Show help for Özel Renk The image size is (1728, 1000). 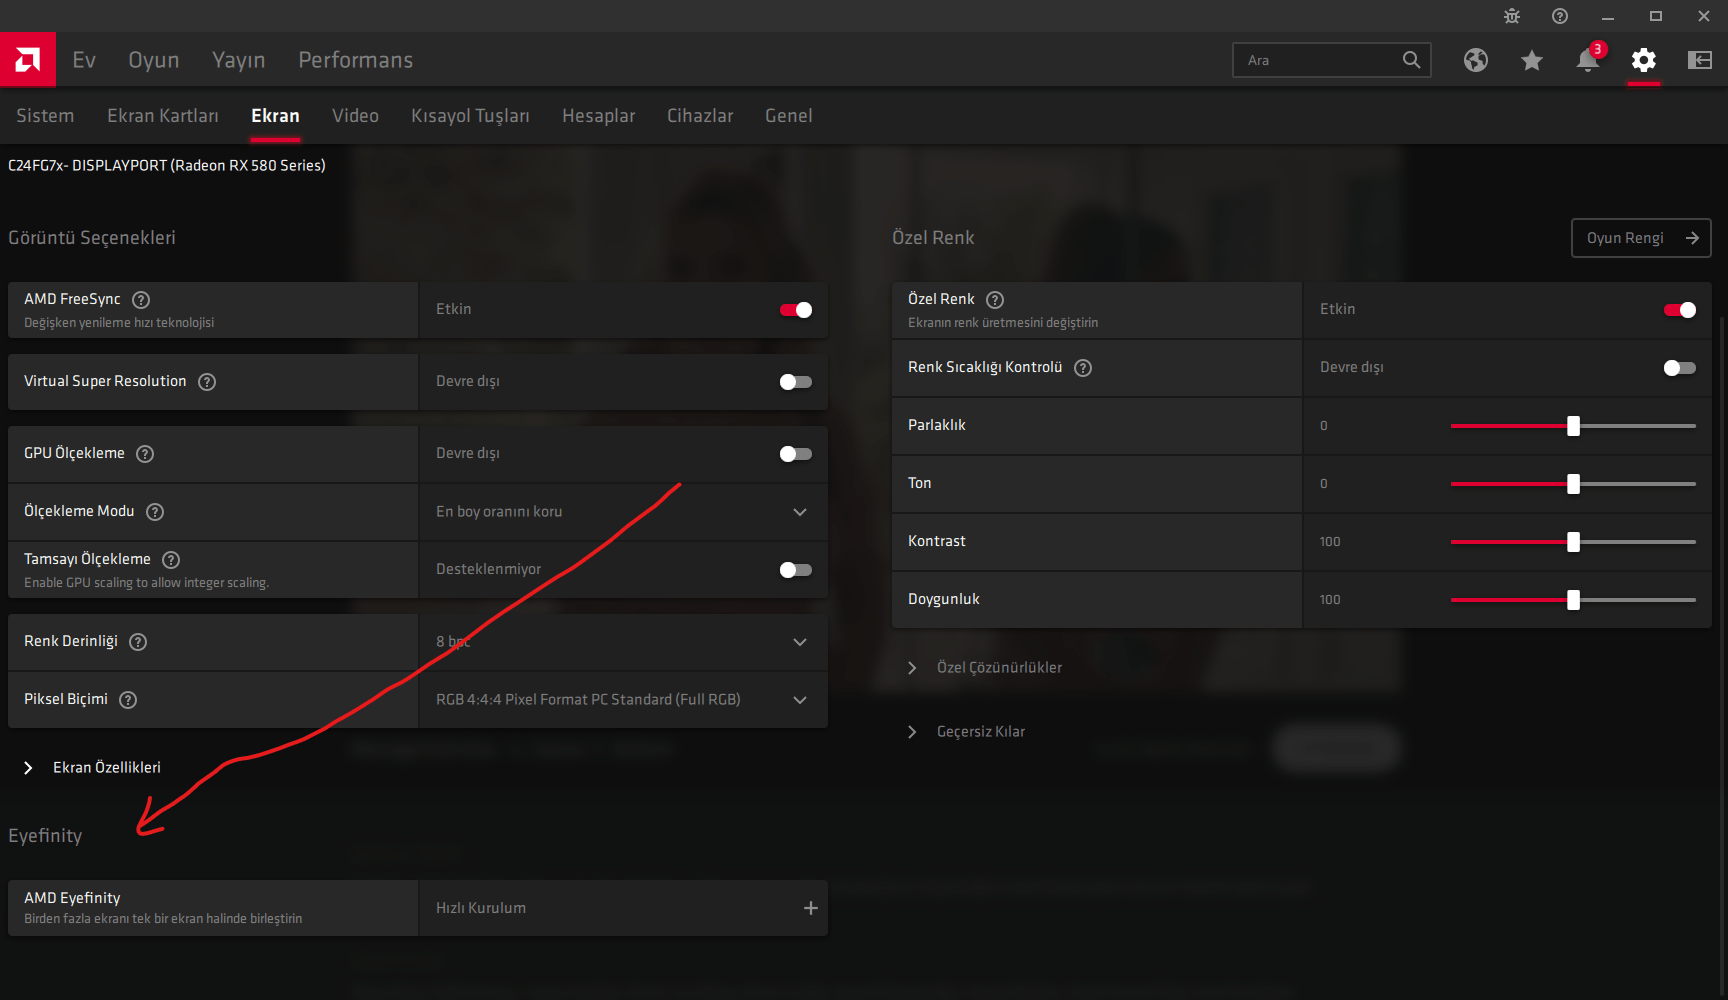point(995,300)
